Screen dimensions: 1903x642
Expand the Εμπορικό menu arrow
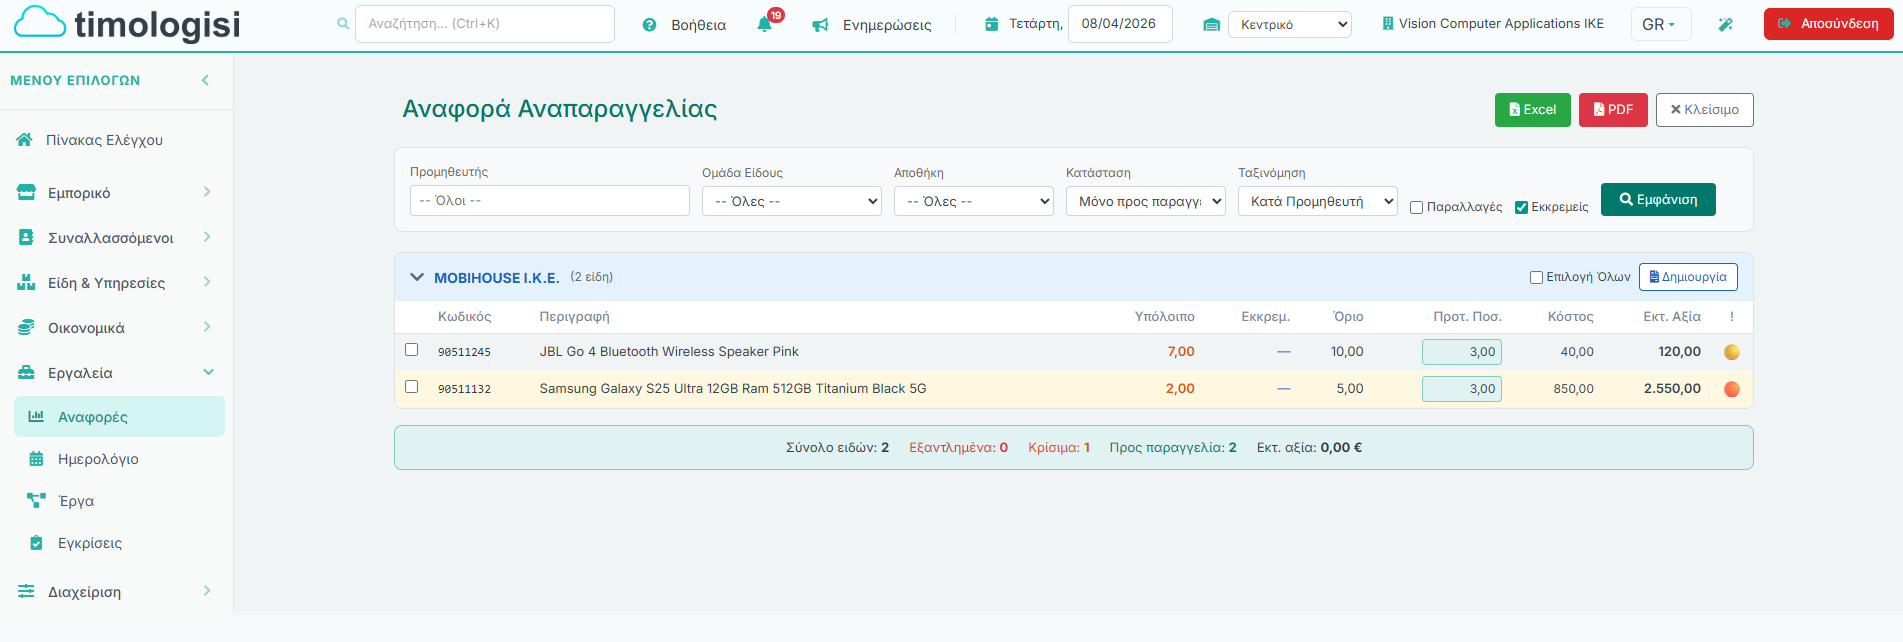[207, 192]
